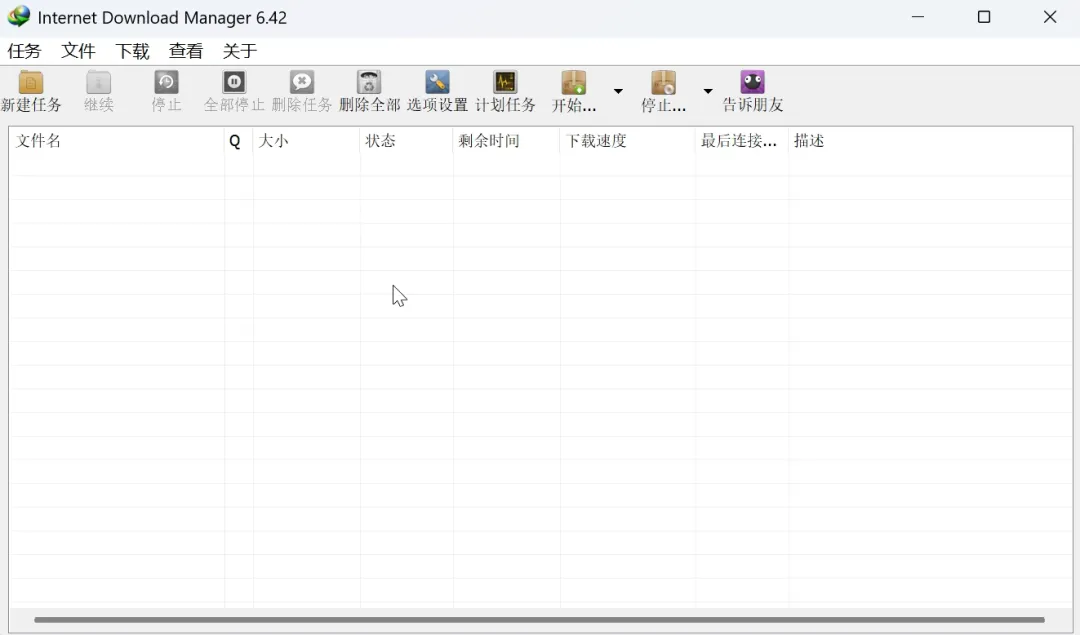
Task: Sort by the 状态 column header
Action: pos(406,141)
